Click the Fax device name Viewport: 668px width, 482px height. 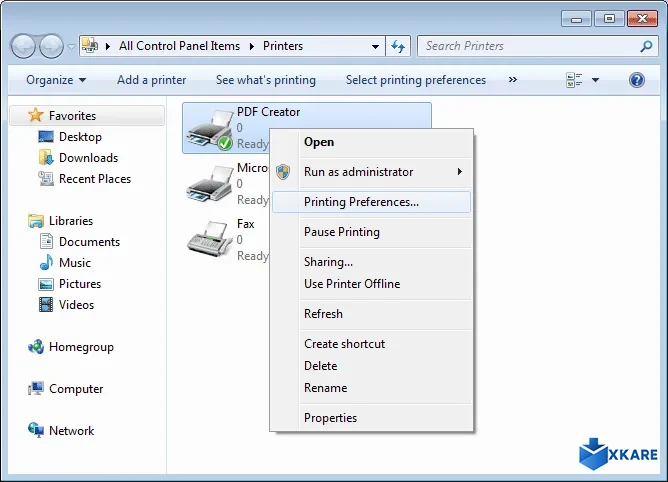(x=245, y=224)
